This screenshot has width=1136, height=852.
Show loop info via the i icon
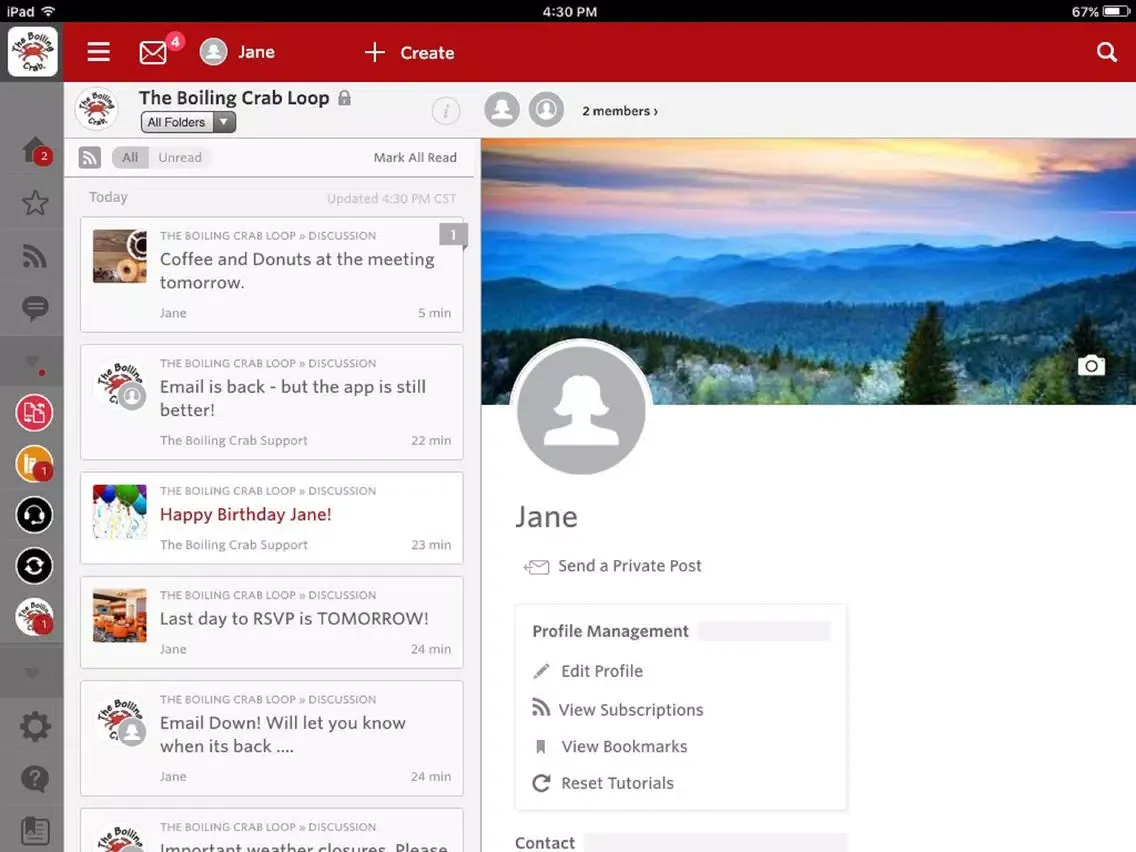point(446,111)
